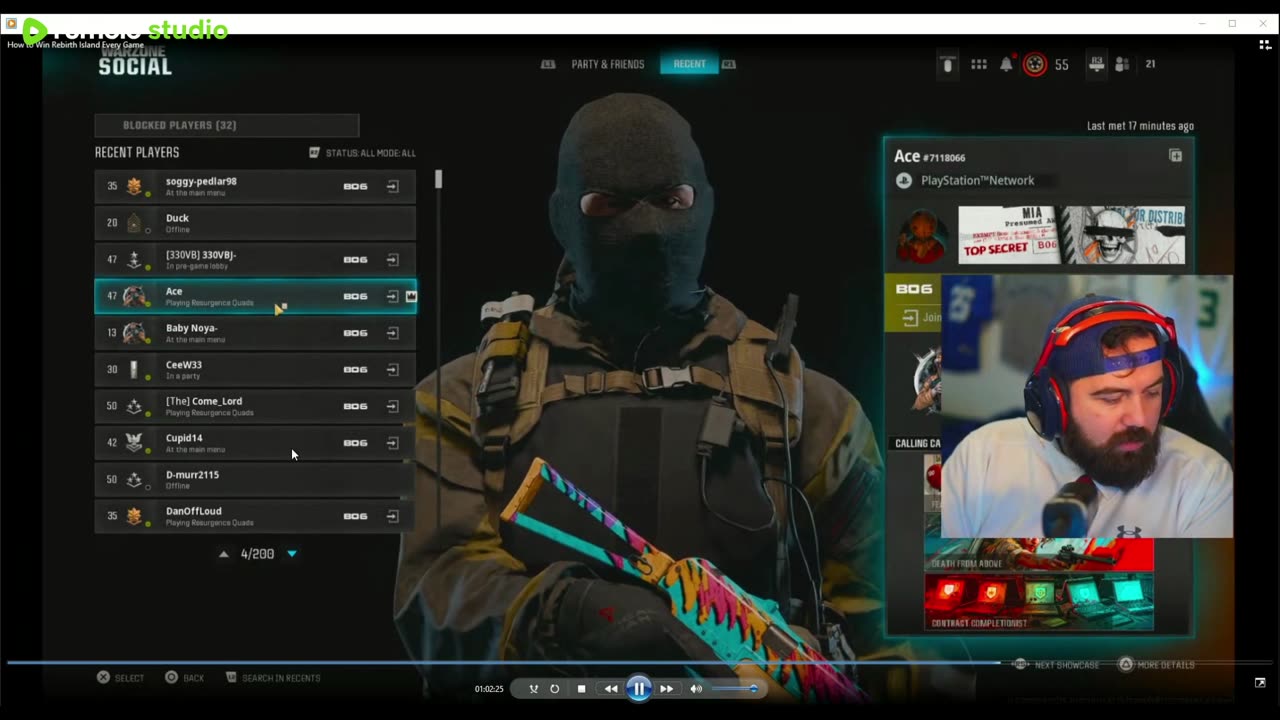Click the 01:02:25 elapsed time display
Image resolution: width=1280 pixels, height=720 pixels.
click(489, 689)
